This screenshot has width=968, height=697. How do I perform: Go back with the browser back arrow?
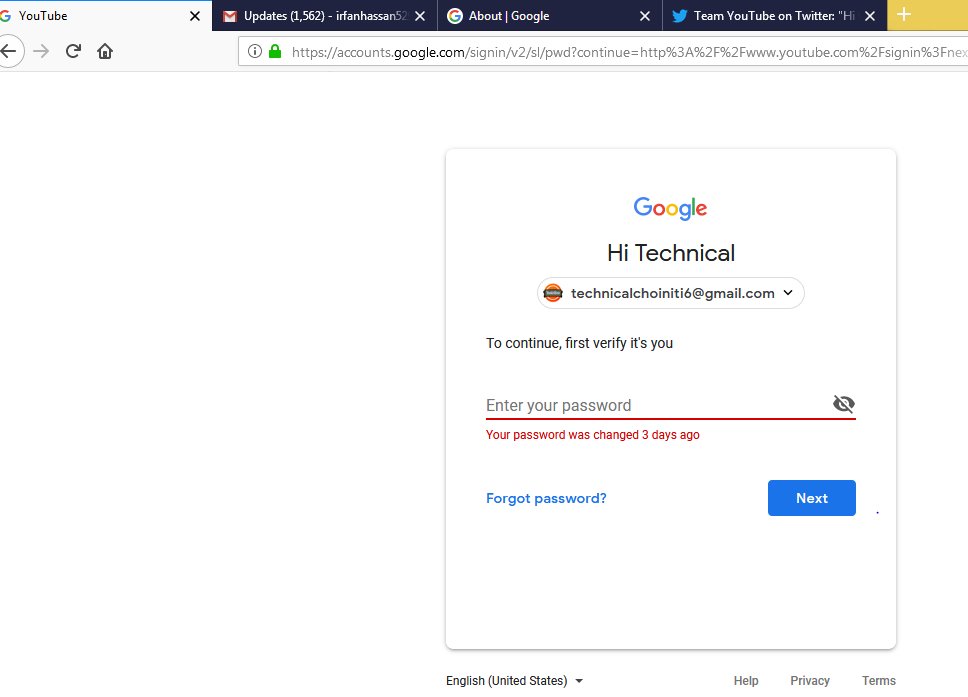click(9, 51)
